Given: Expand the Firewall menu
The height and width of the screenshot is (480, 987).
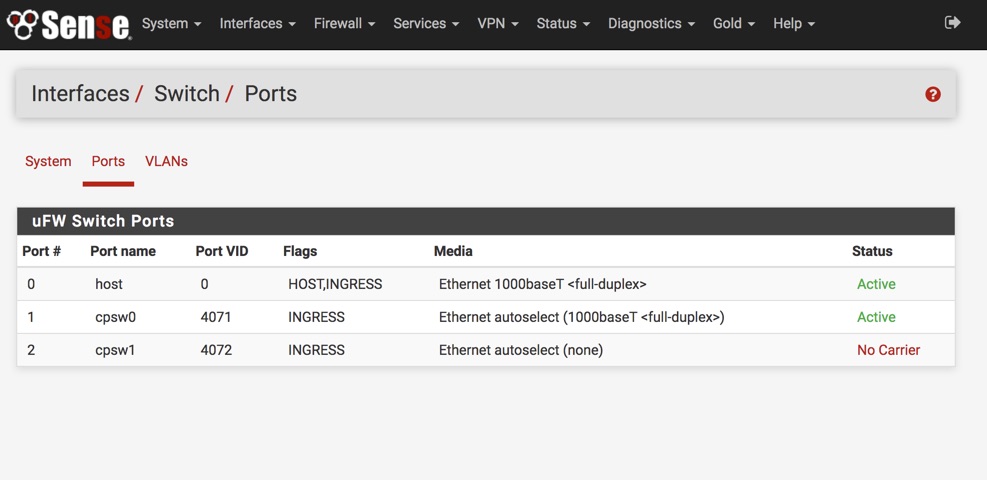Looking at the screenshot, I should 344,24.
